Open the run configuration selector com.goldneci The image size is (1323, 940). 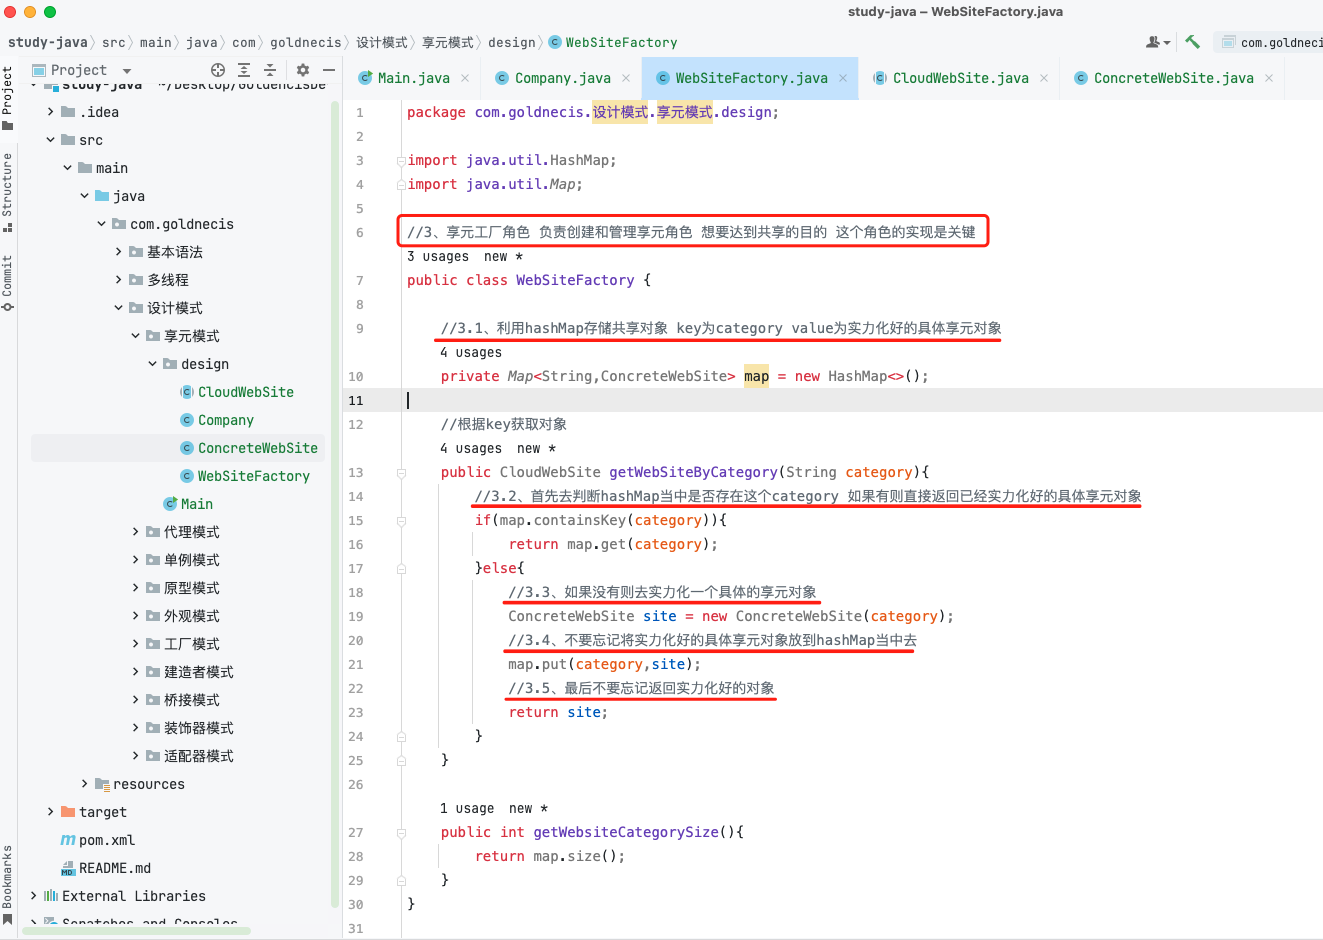[1270, 42]
